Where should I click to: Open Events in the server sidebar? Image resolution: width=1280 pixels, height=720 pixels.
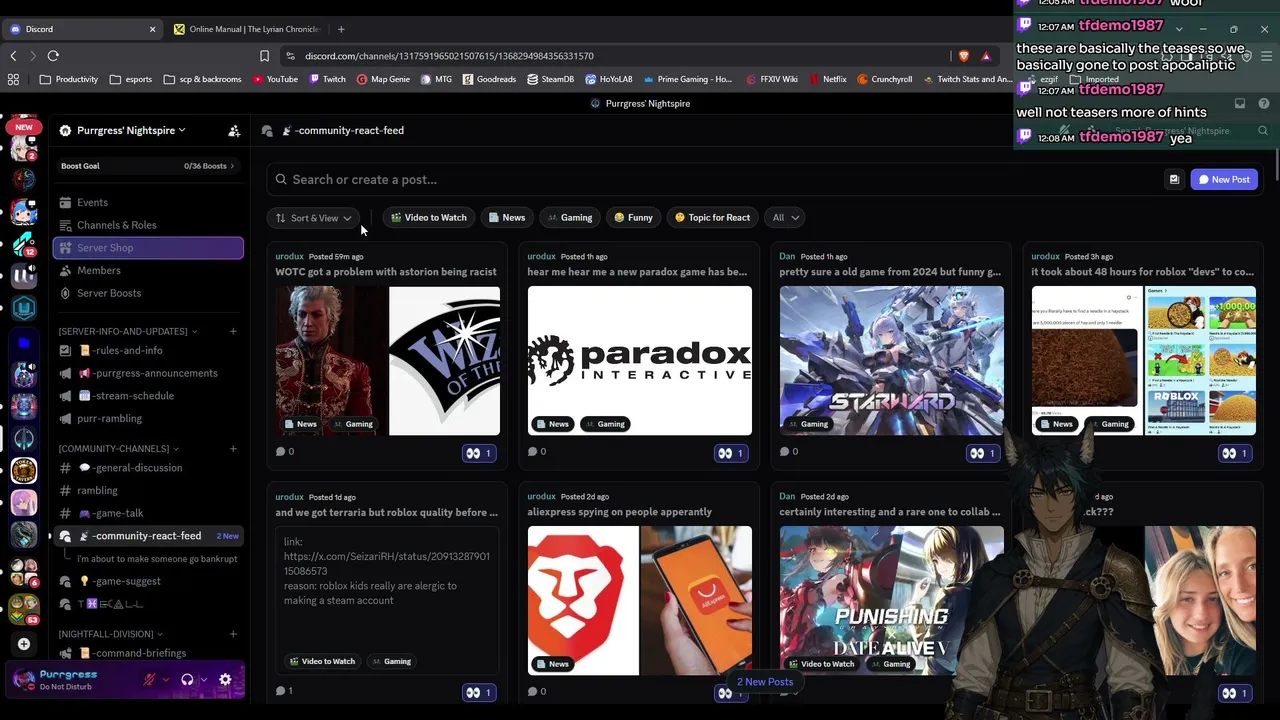[148, 203]
